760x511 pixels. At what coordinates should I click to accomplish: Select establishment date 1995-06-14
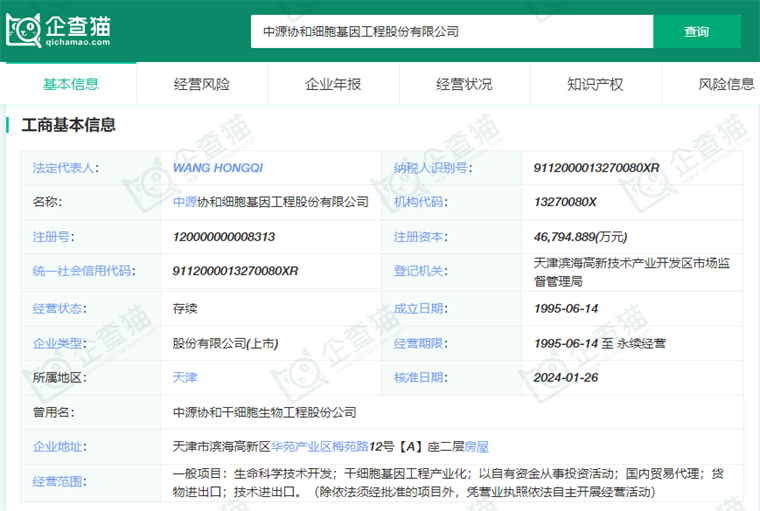tap(566, 308)
